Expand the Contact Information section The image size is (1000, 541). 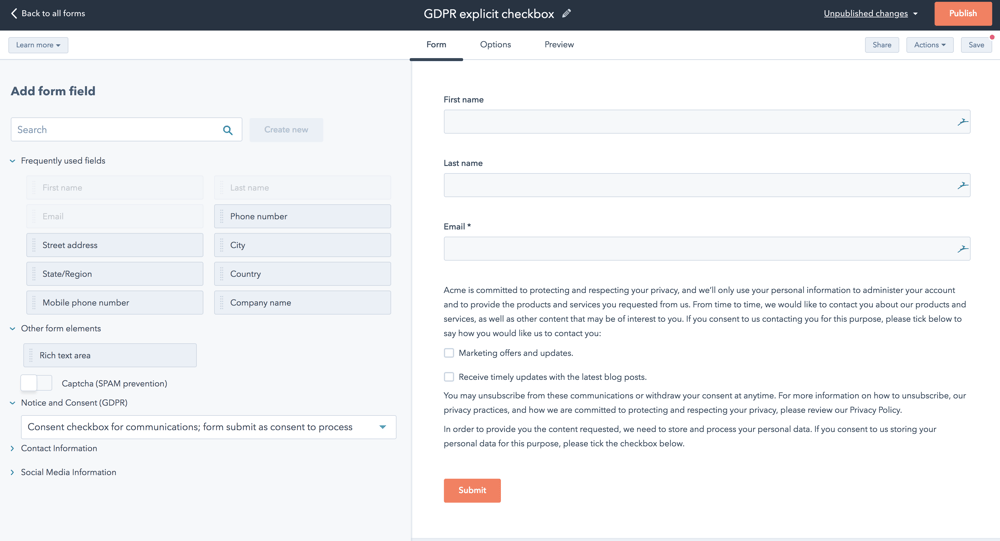pos(58,448)
